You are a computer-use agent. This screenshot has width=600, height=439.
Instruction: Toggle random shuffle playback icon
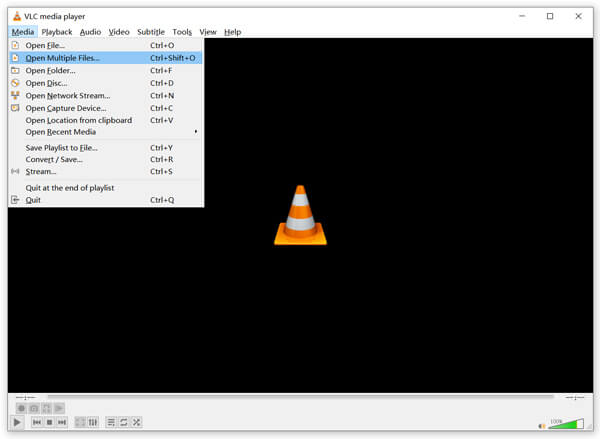coord(137,422)
